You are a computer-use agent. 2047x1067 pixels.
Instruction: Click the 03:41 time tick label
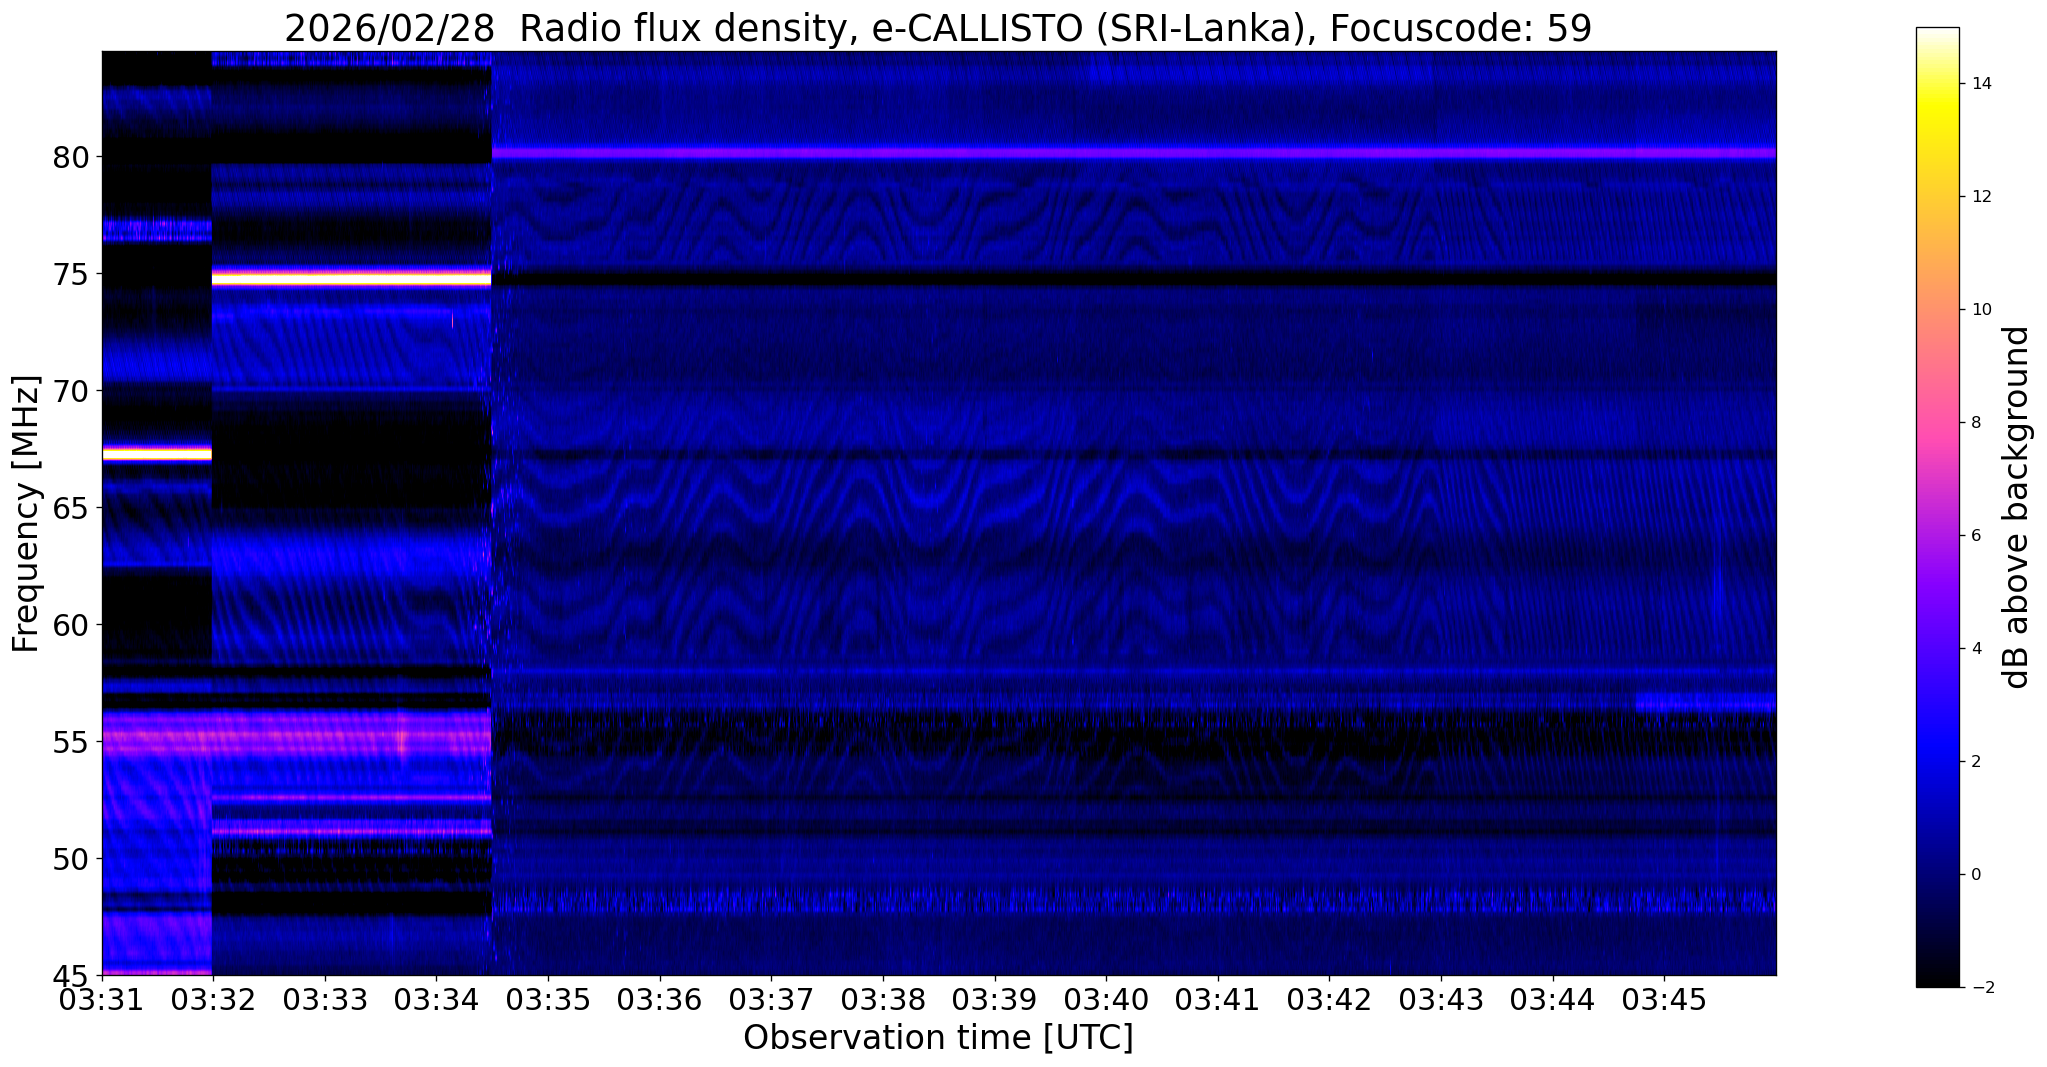(x=1218, y=999)
